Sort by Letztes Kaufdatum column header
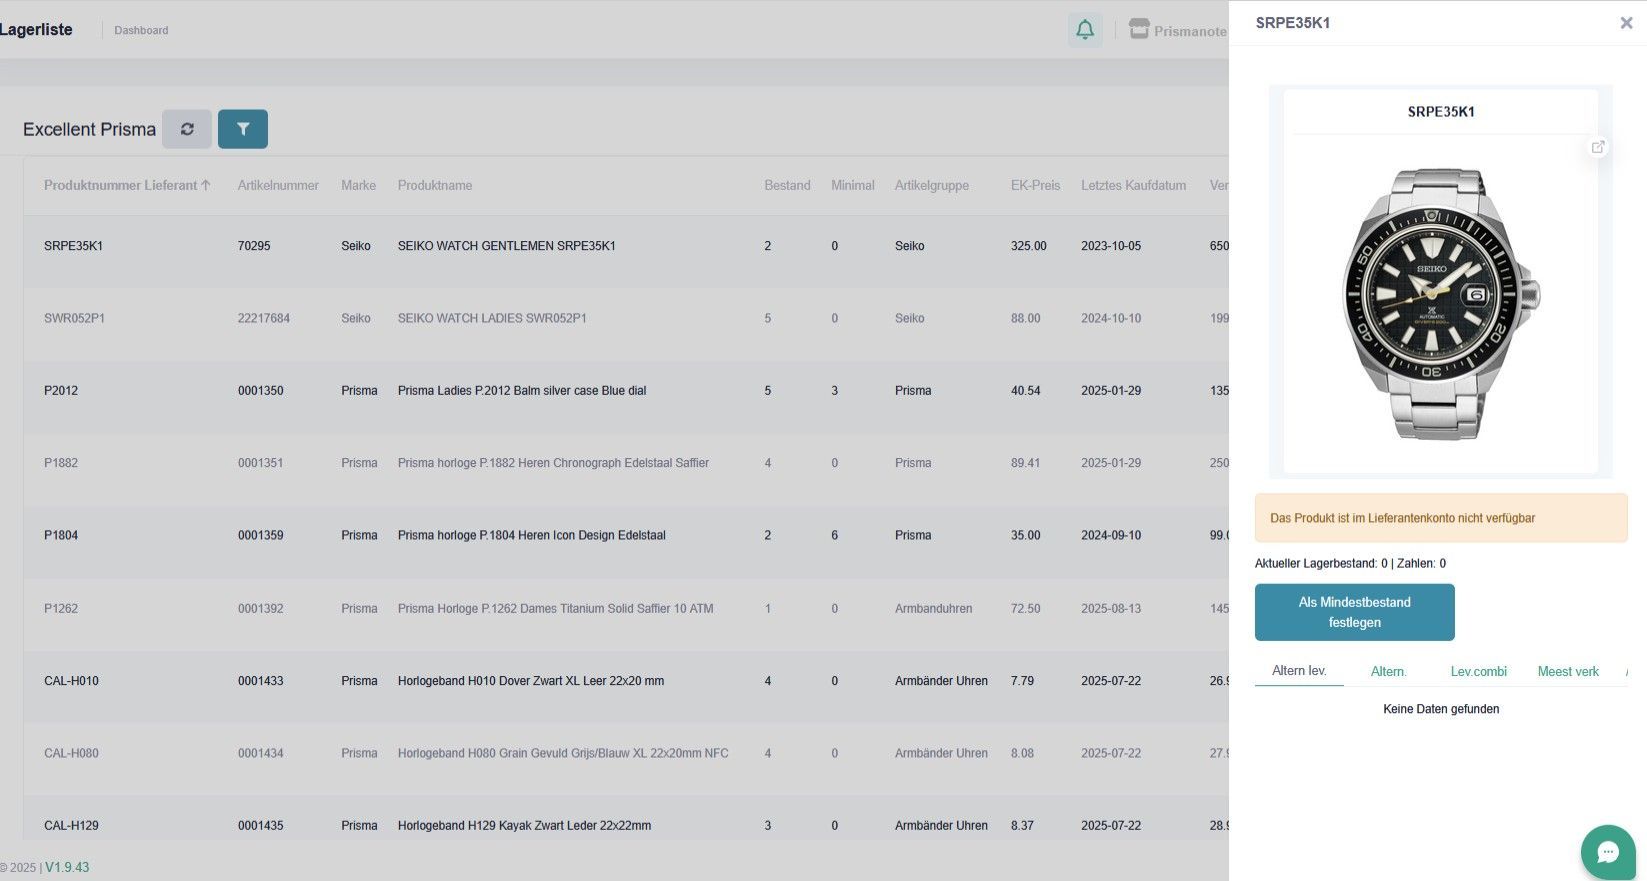Screen dimensions: 1647x881 1133,185
